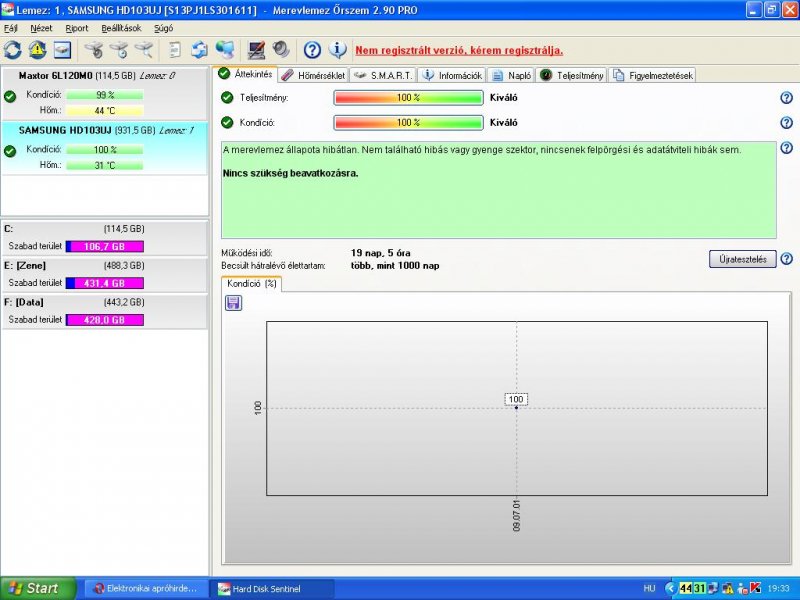Image resolution: width=800 pixels, height=600 pixels.
Task: Click the unregistered version registration link
Action: click(459, 51)
